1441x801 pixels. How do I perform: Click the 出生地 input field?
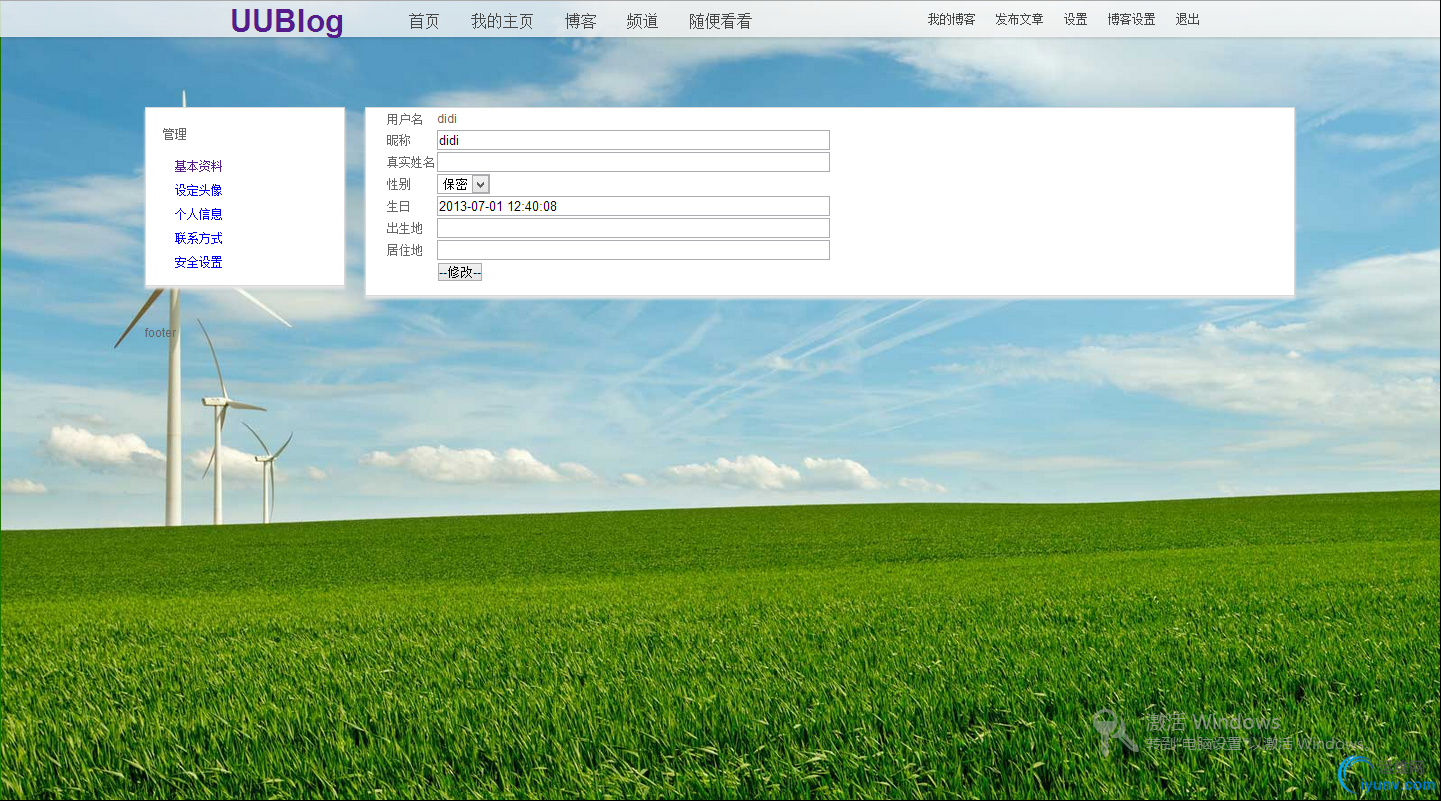(633, 228)
